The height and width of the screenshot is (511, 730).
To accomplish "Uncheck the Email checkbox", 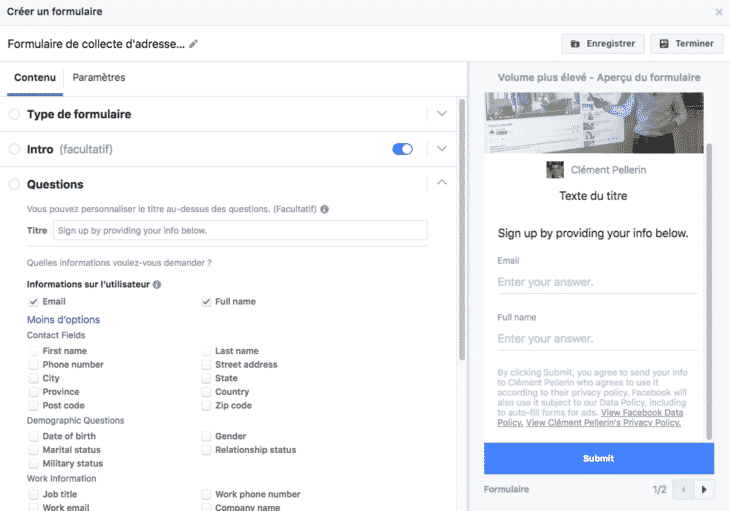I will pyautogui.click(x=34, y=301).
